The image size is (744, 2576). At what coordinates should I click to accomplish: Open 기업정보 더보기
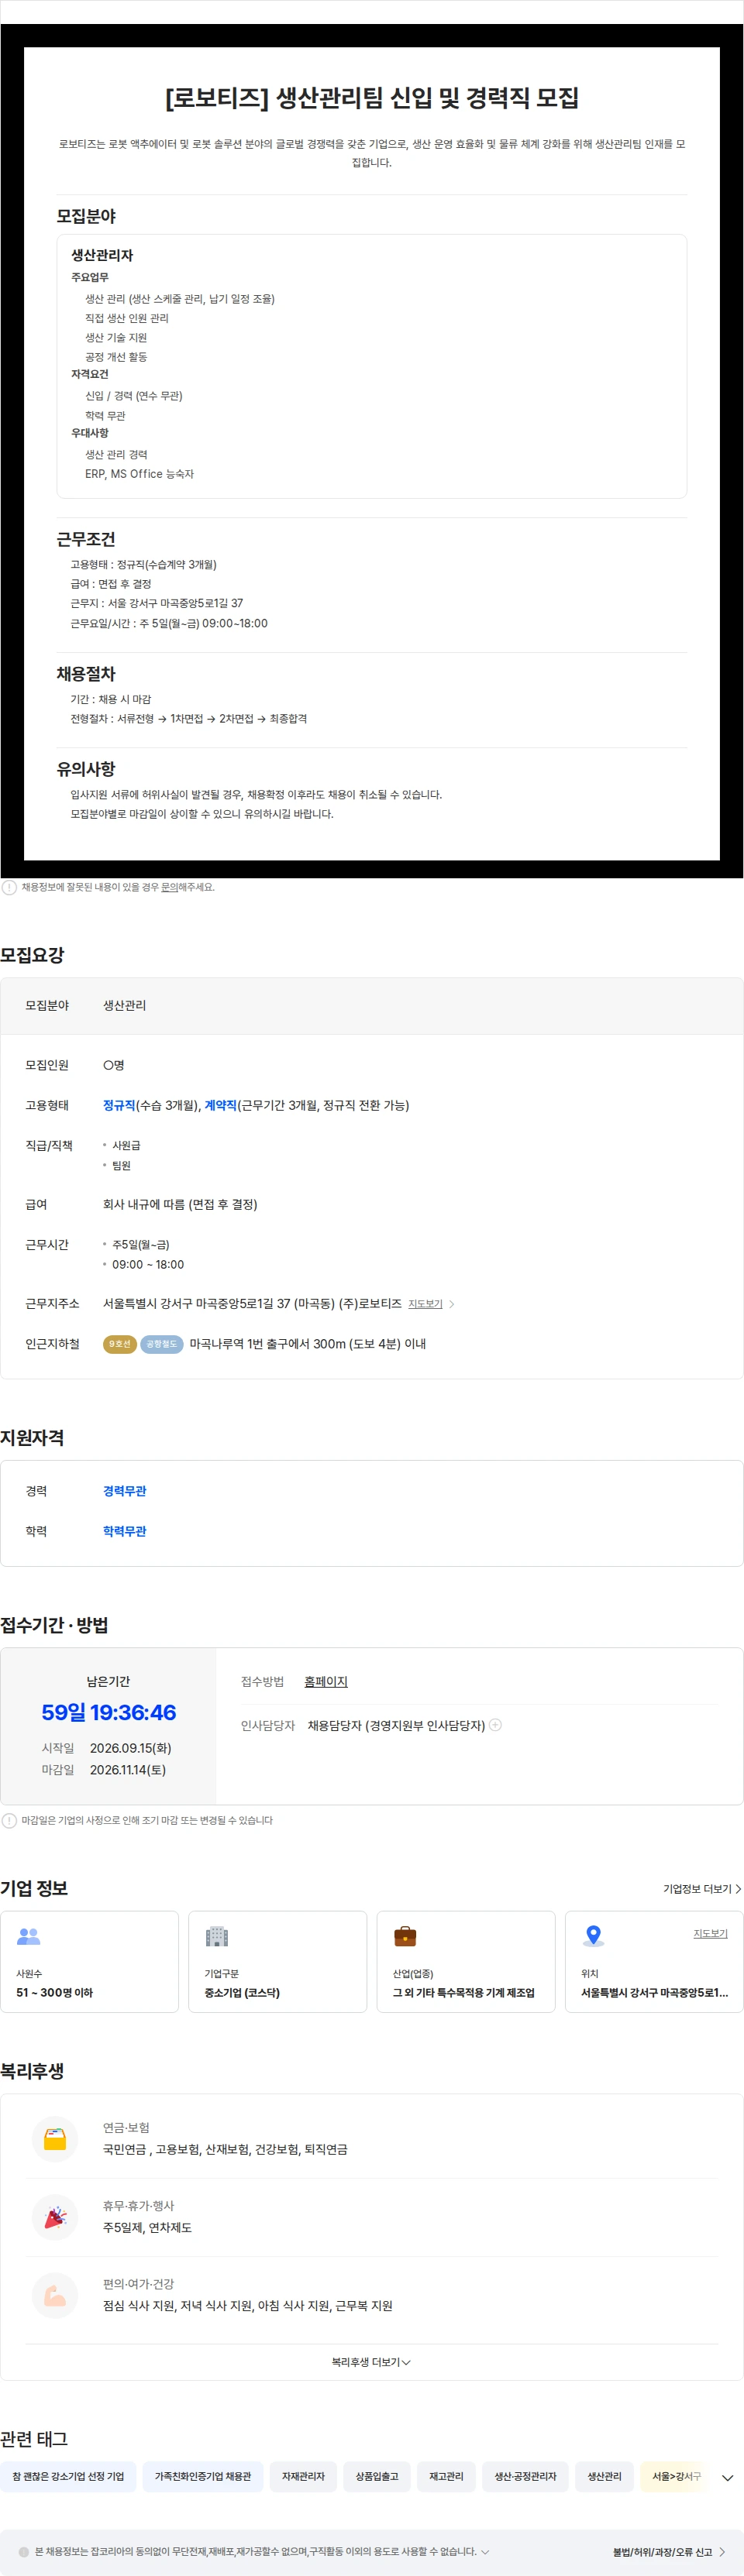tap(702, 1889)
